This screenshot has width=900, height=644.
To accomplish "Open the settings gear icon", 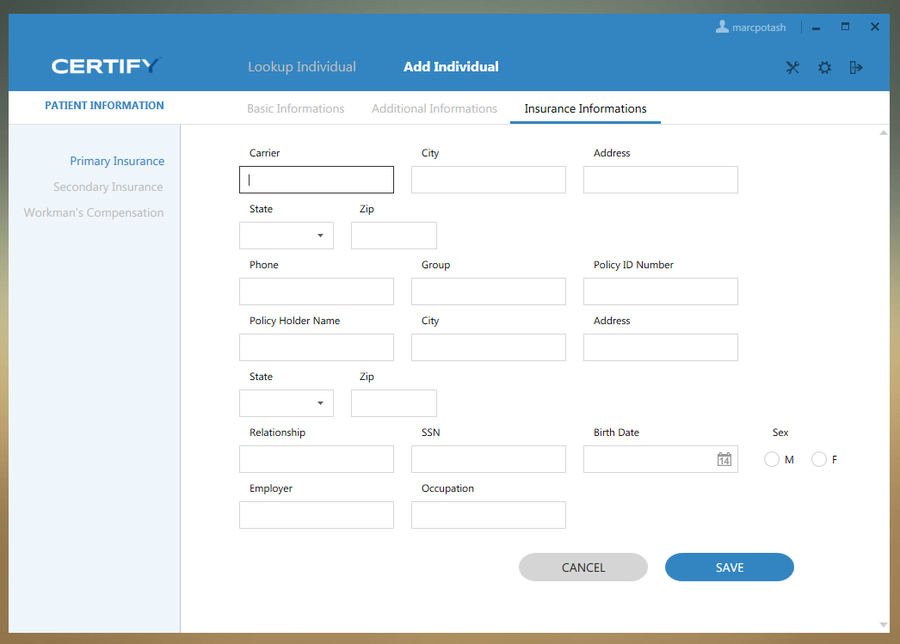I will (x=825, y=68).
